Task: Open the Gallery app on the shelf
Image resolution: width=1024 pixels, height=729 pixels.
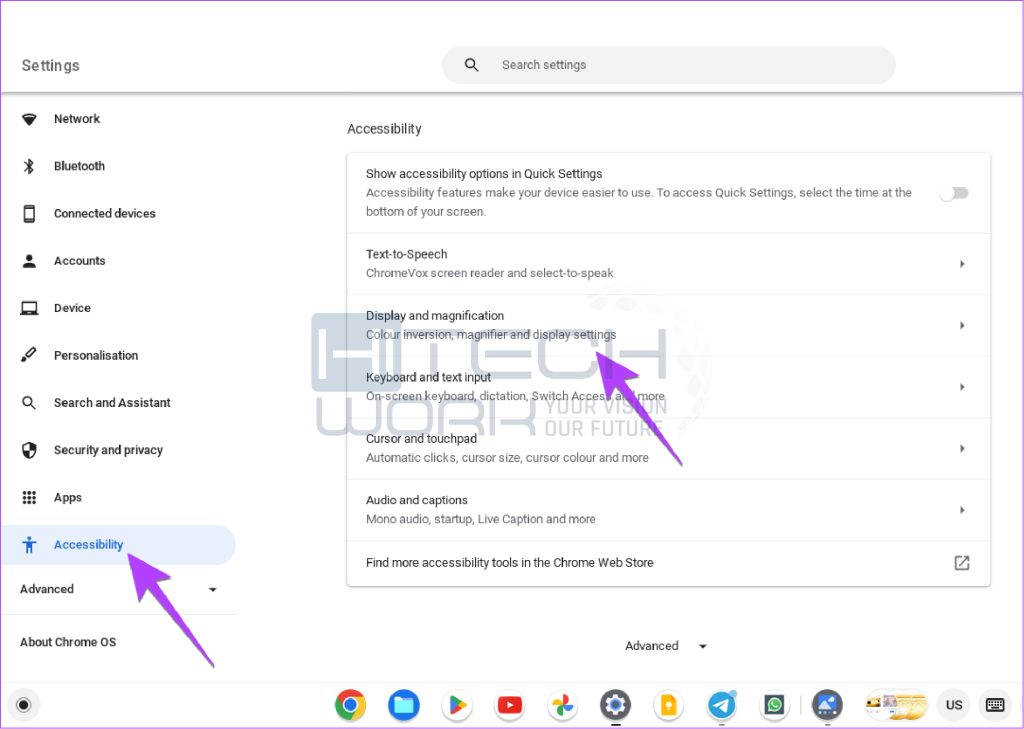Action: click(x=827, y=705)
